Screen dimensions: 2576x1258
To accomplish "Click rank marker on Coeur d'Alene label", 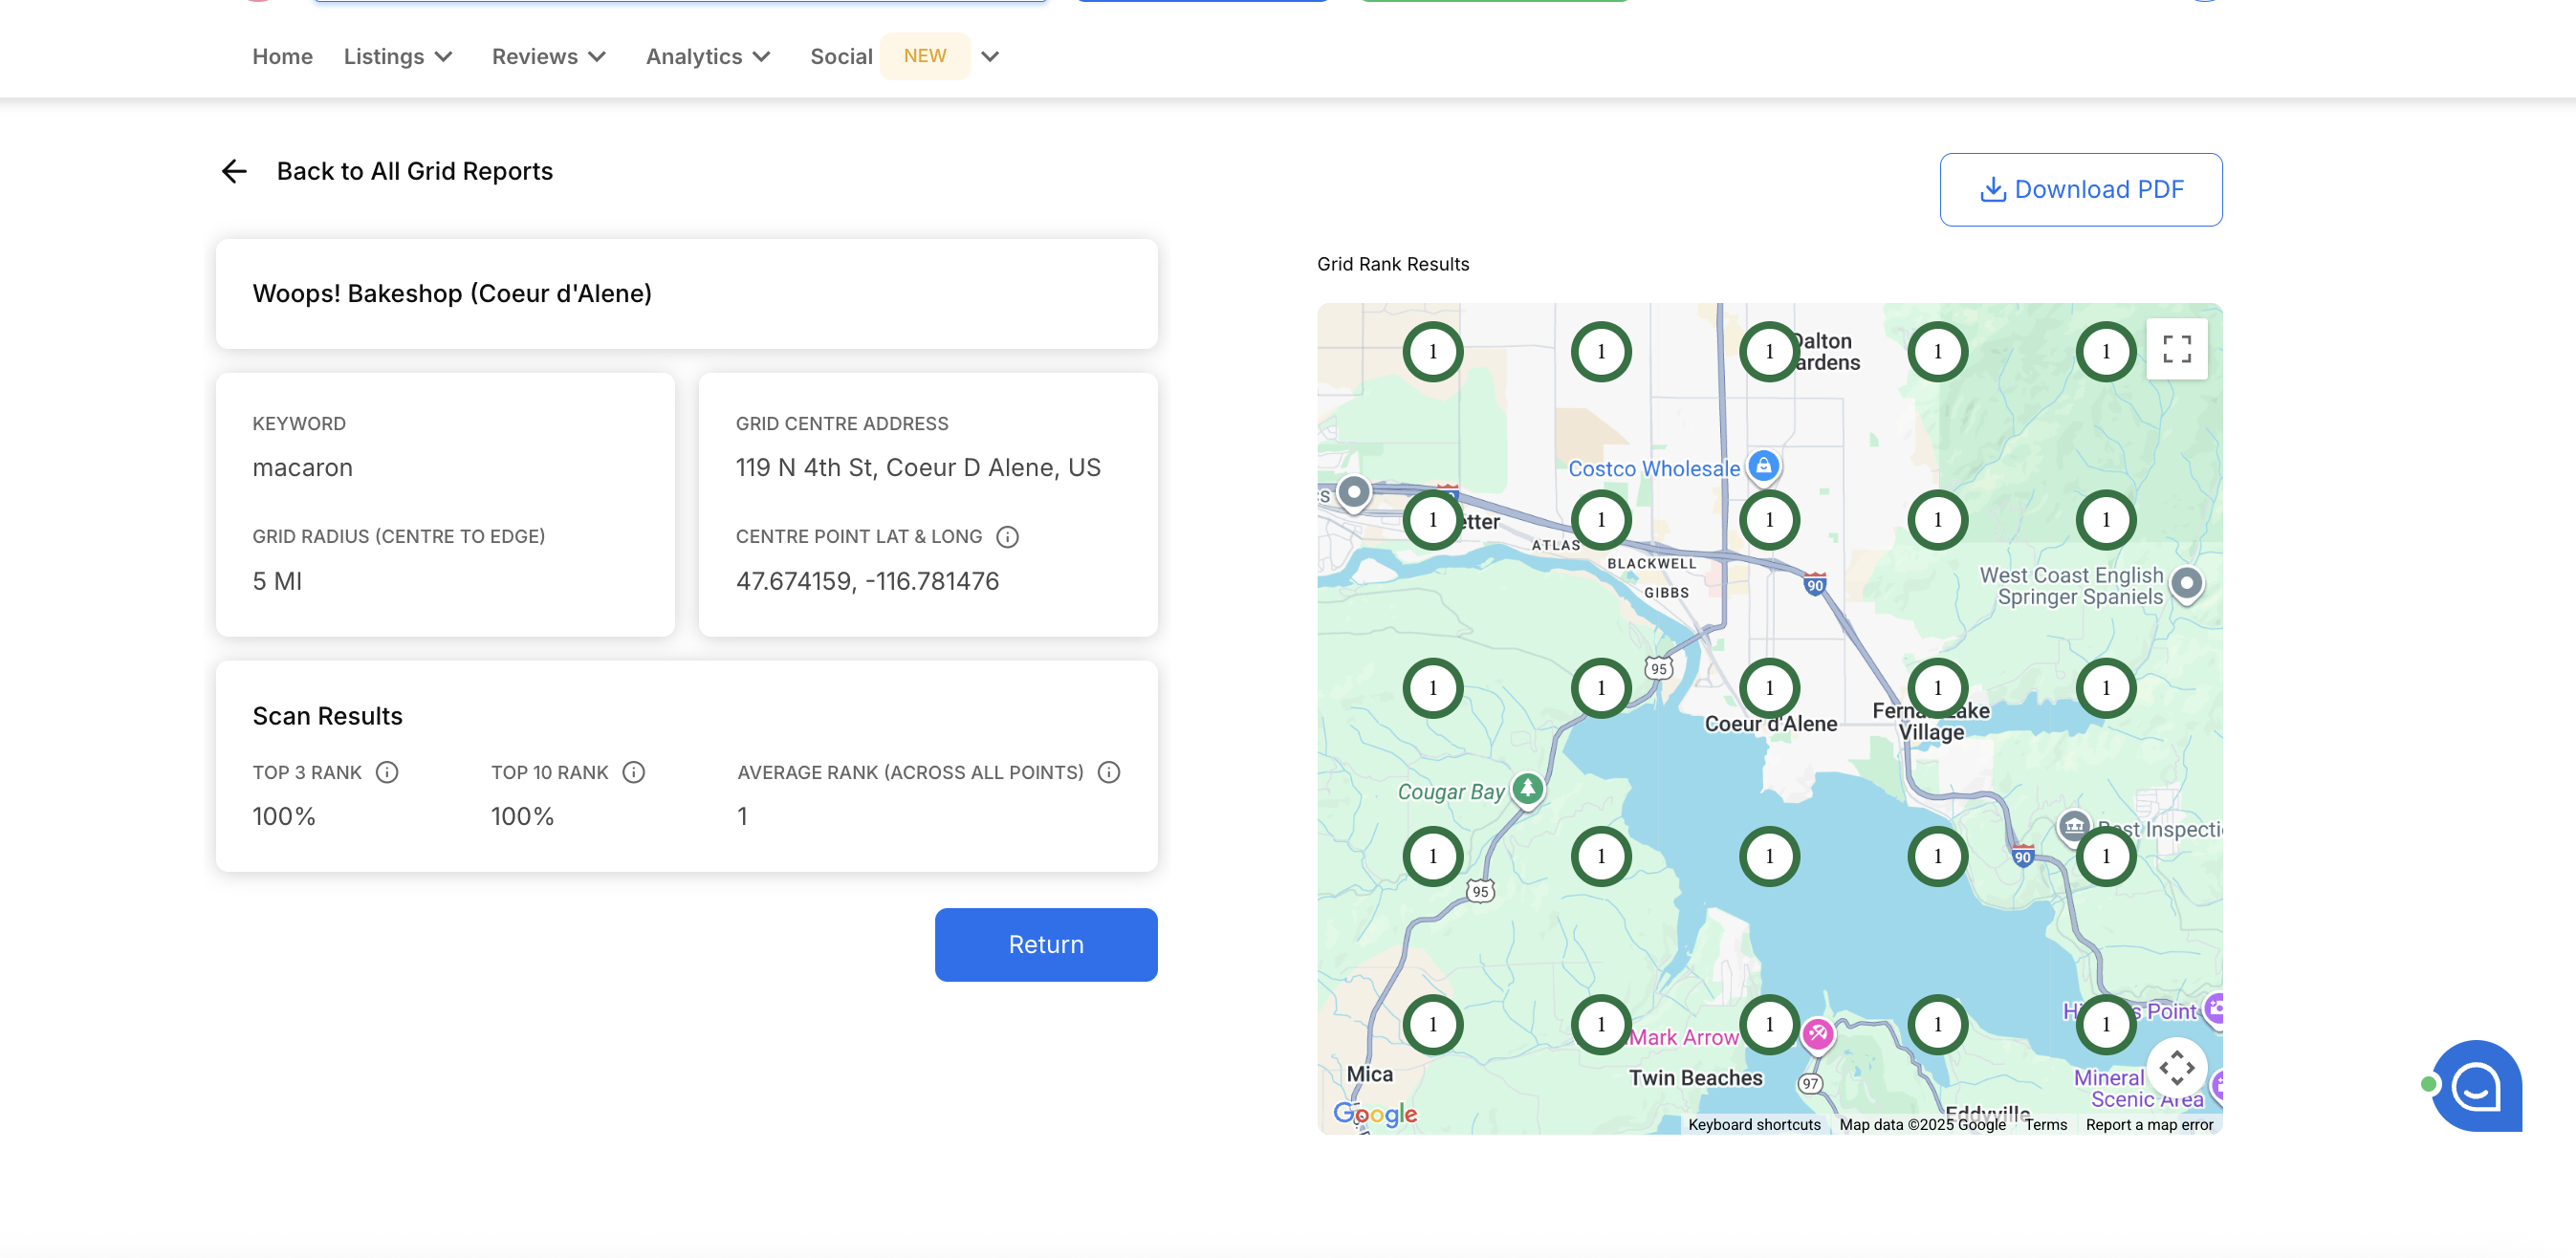I will click(1769, 688).
